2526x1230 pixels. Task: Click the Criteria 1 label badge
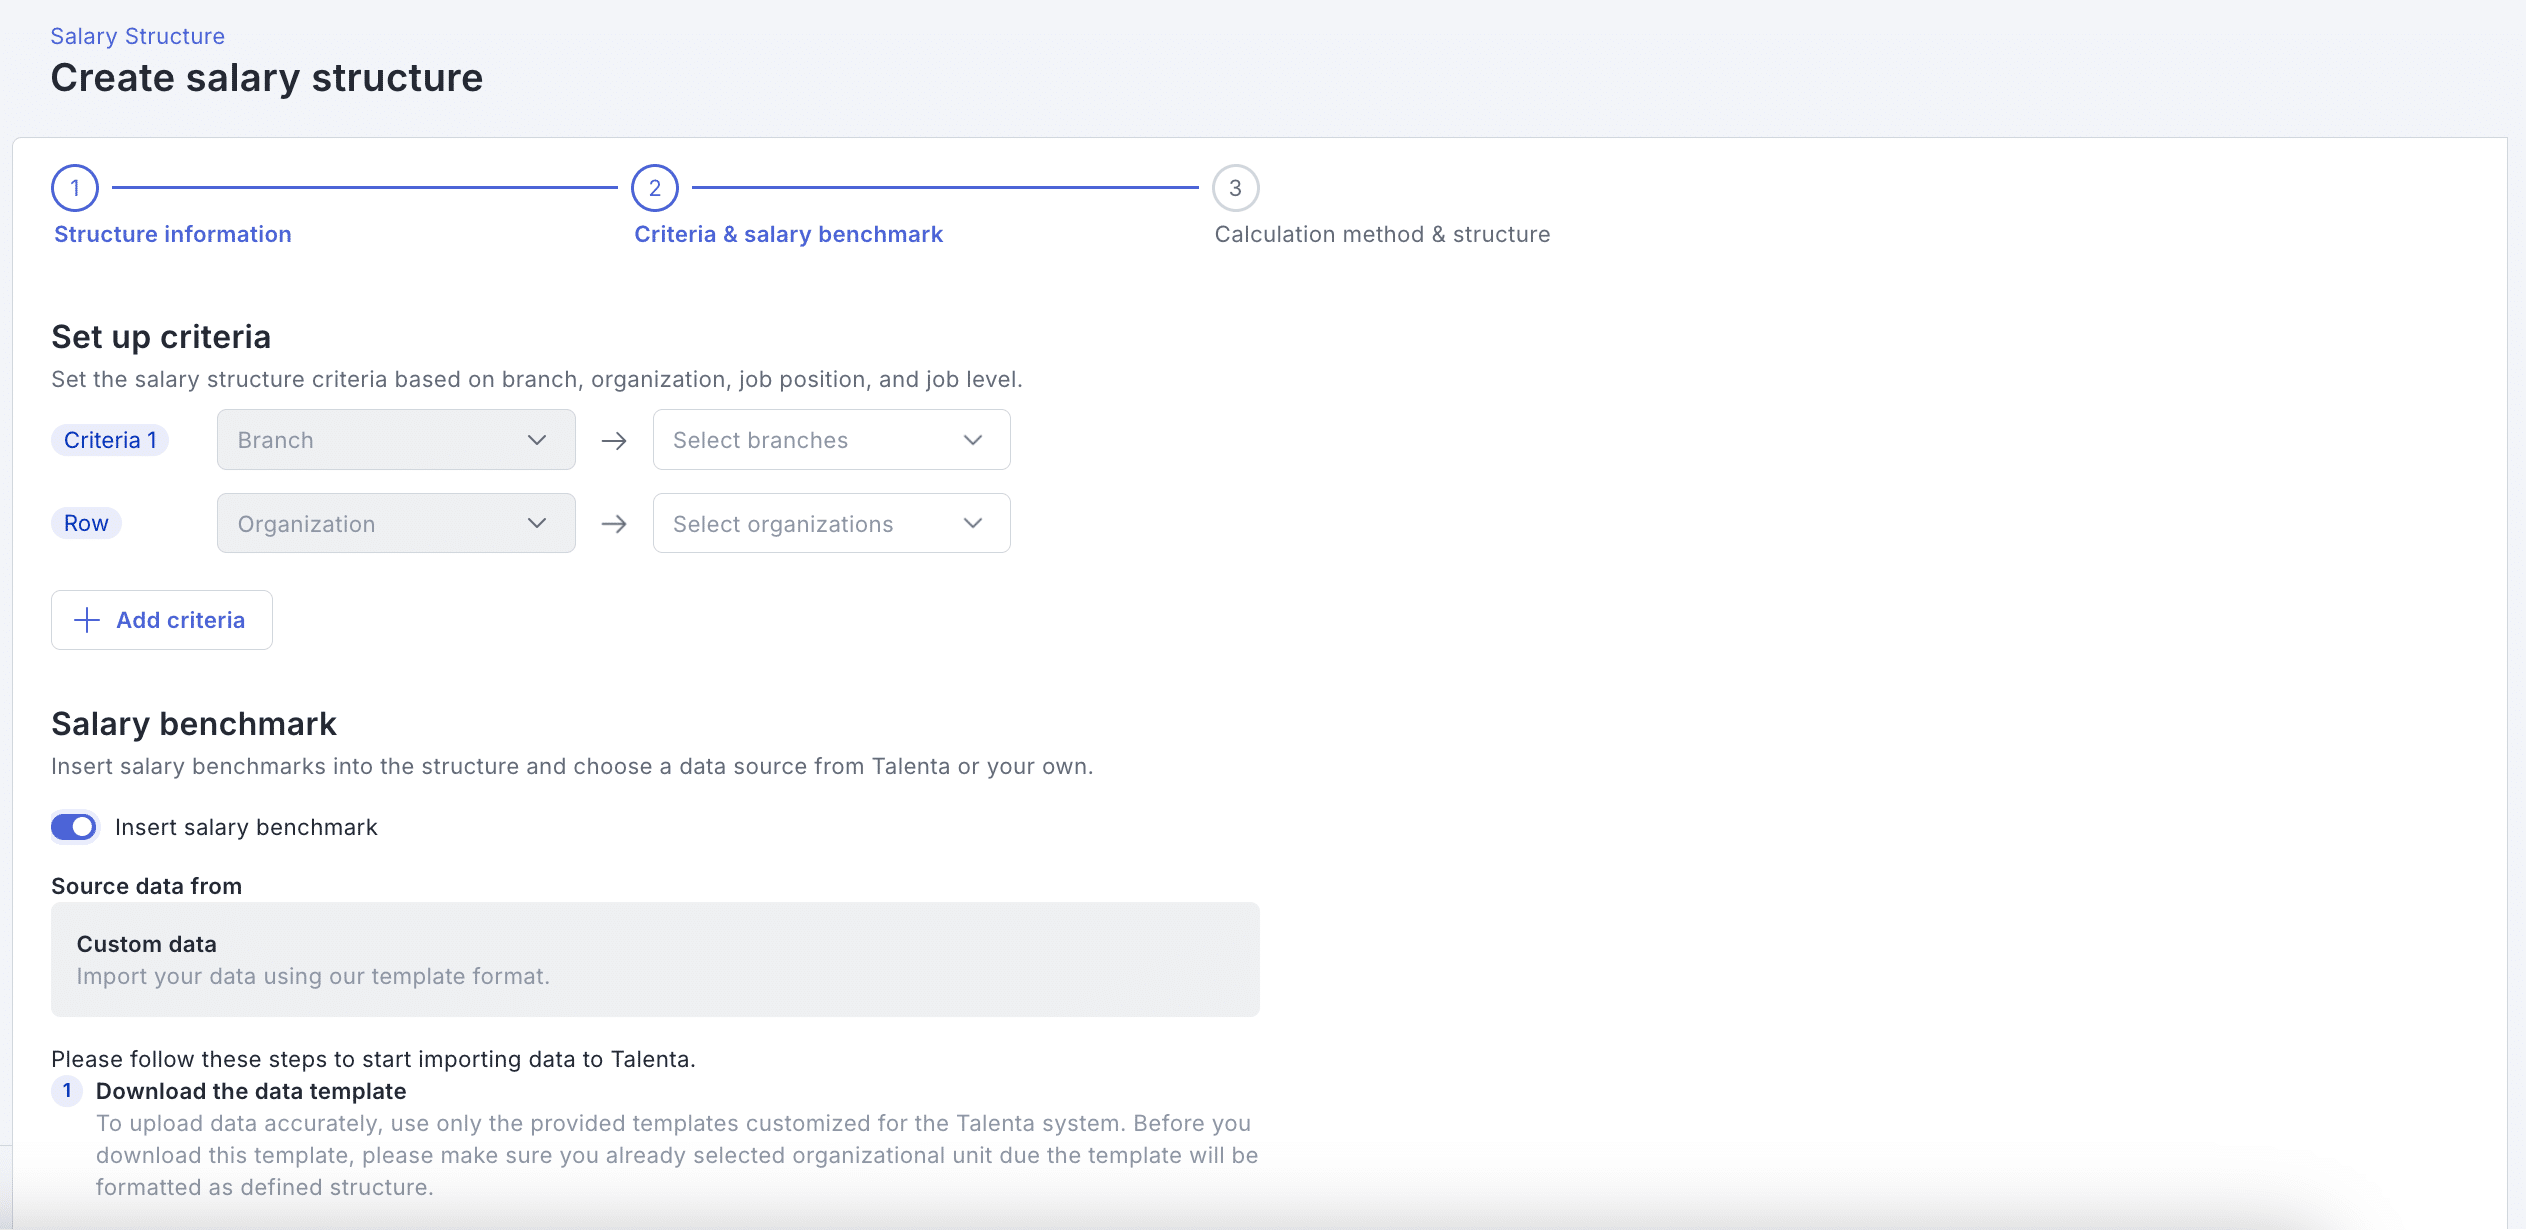tap(110, 440)
